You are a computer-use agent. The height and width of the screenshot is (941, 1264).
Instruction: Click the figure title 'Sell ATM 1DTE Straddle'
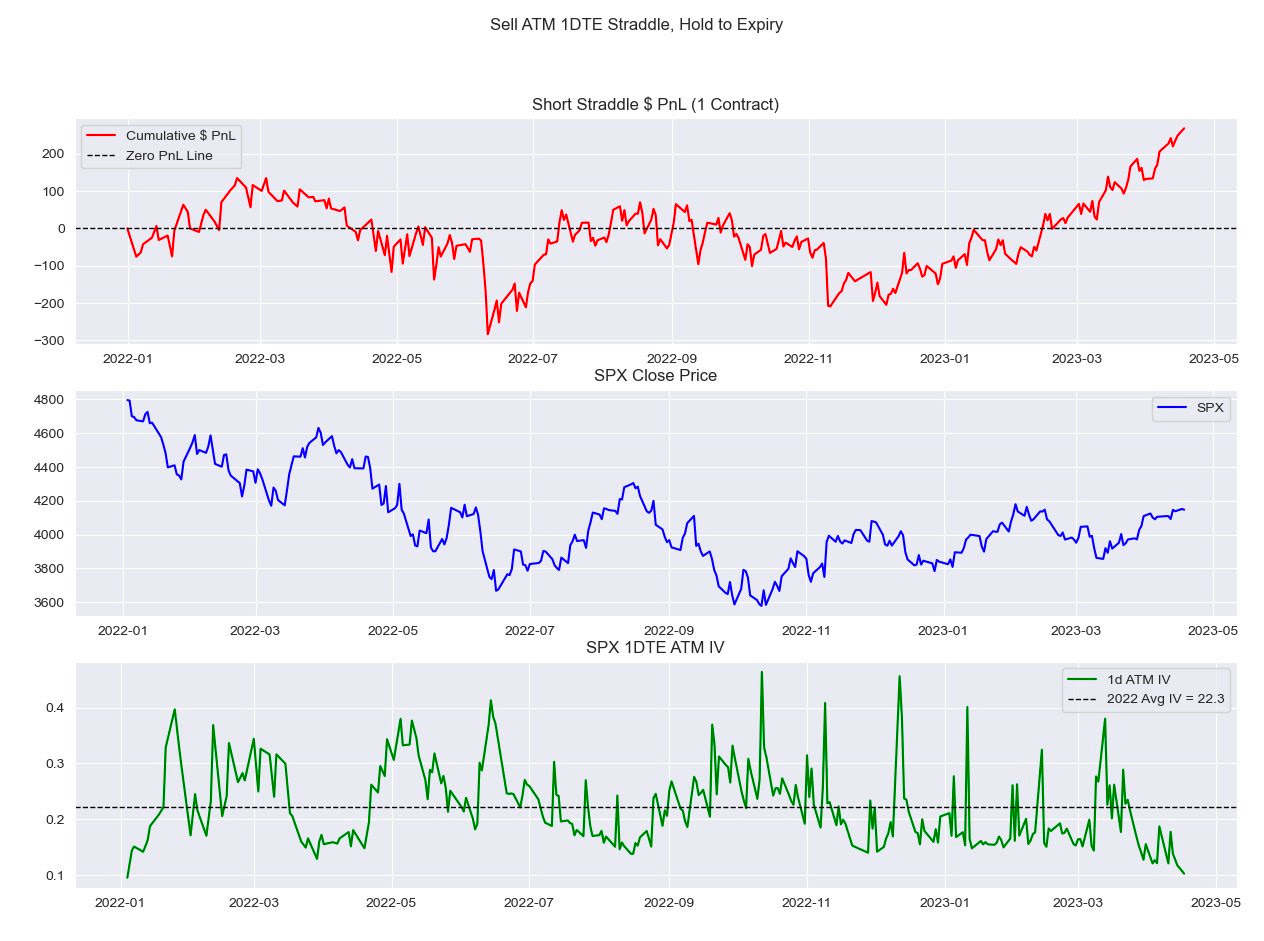click(635, 25)
